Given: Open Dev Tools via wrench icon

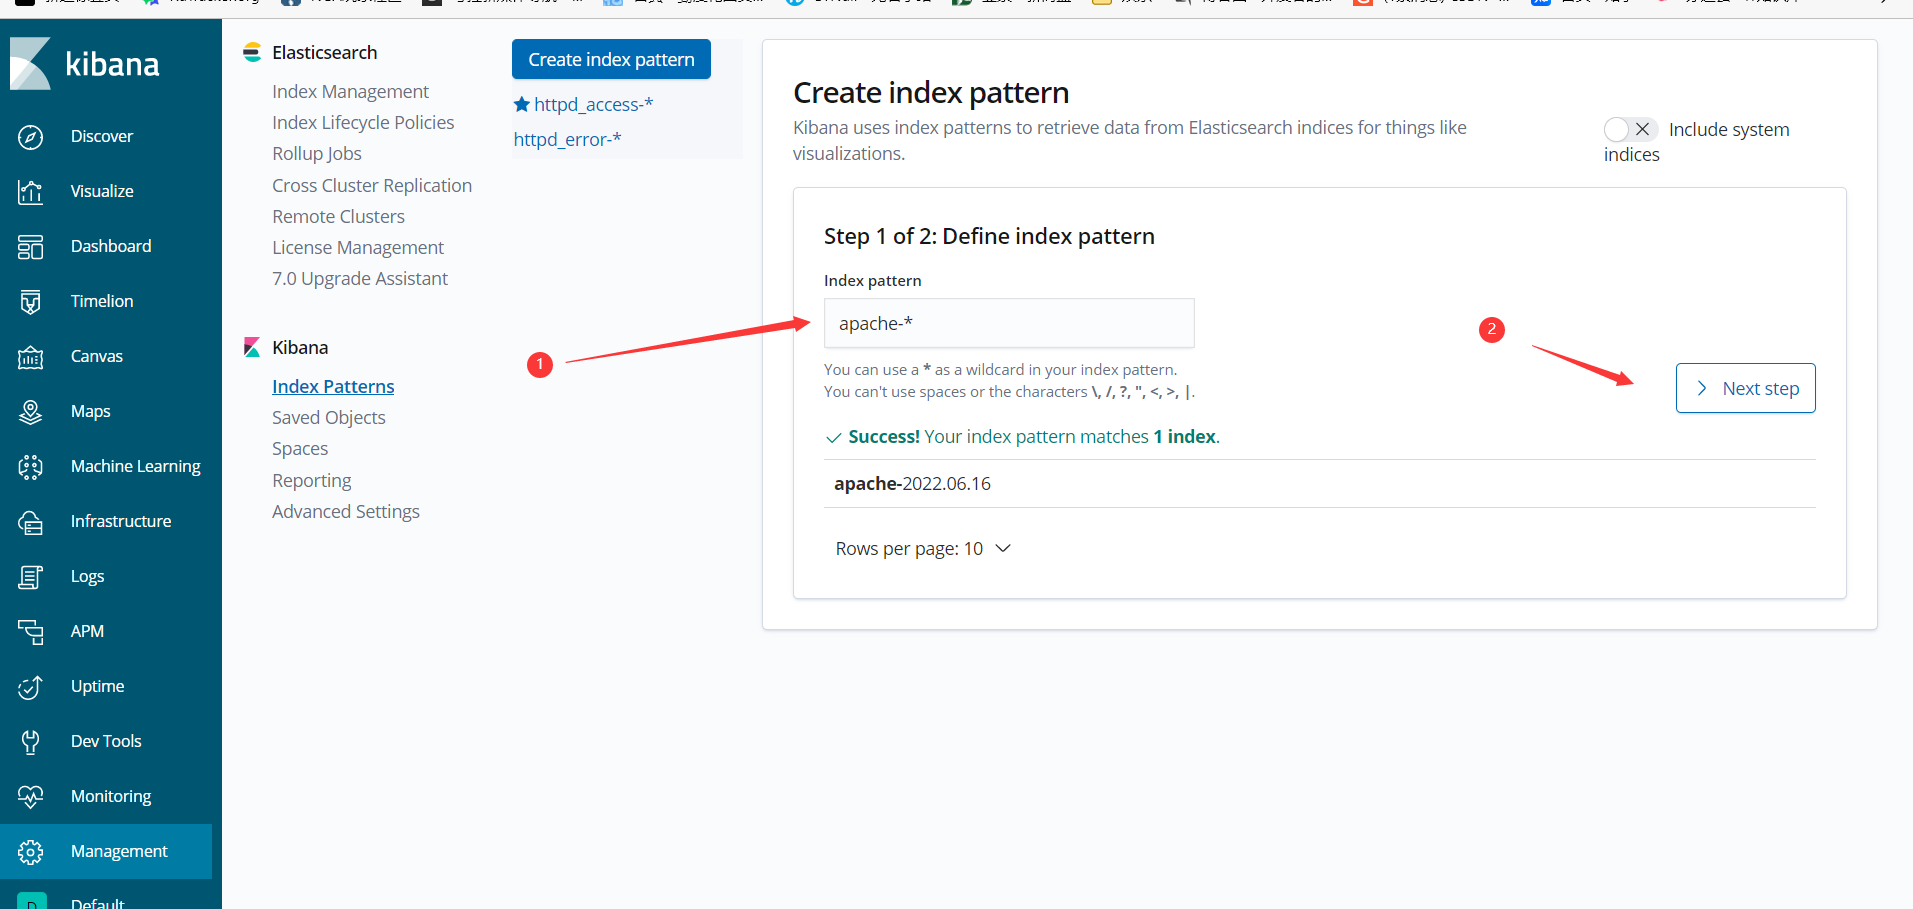Looking at the screenshot, I should pyautogui.click(x=31, y=742).
